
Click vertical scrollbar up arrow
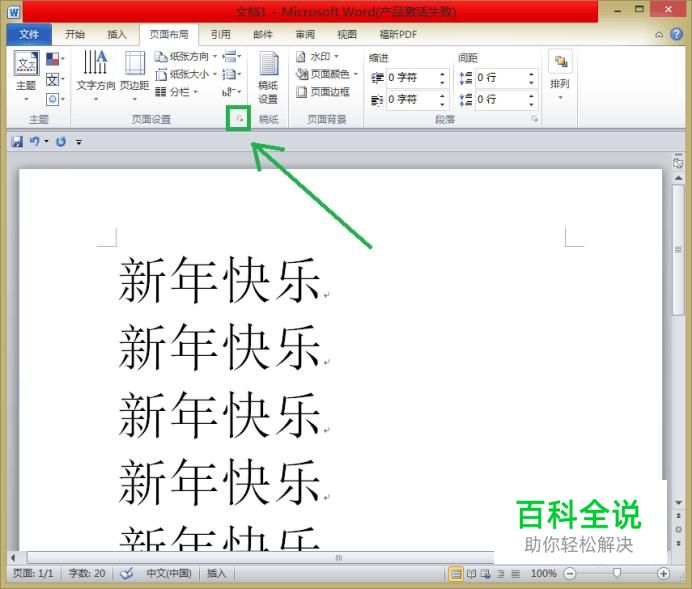tap(678, 177)
